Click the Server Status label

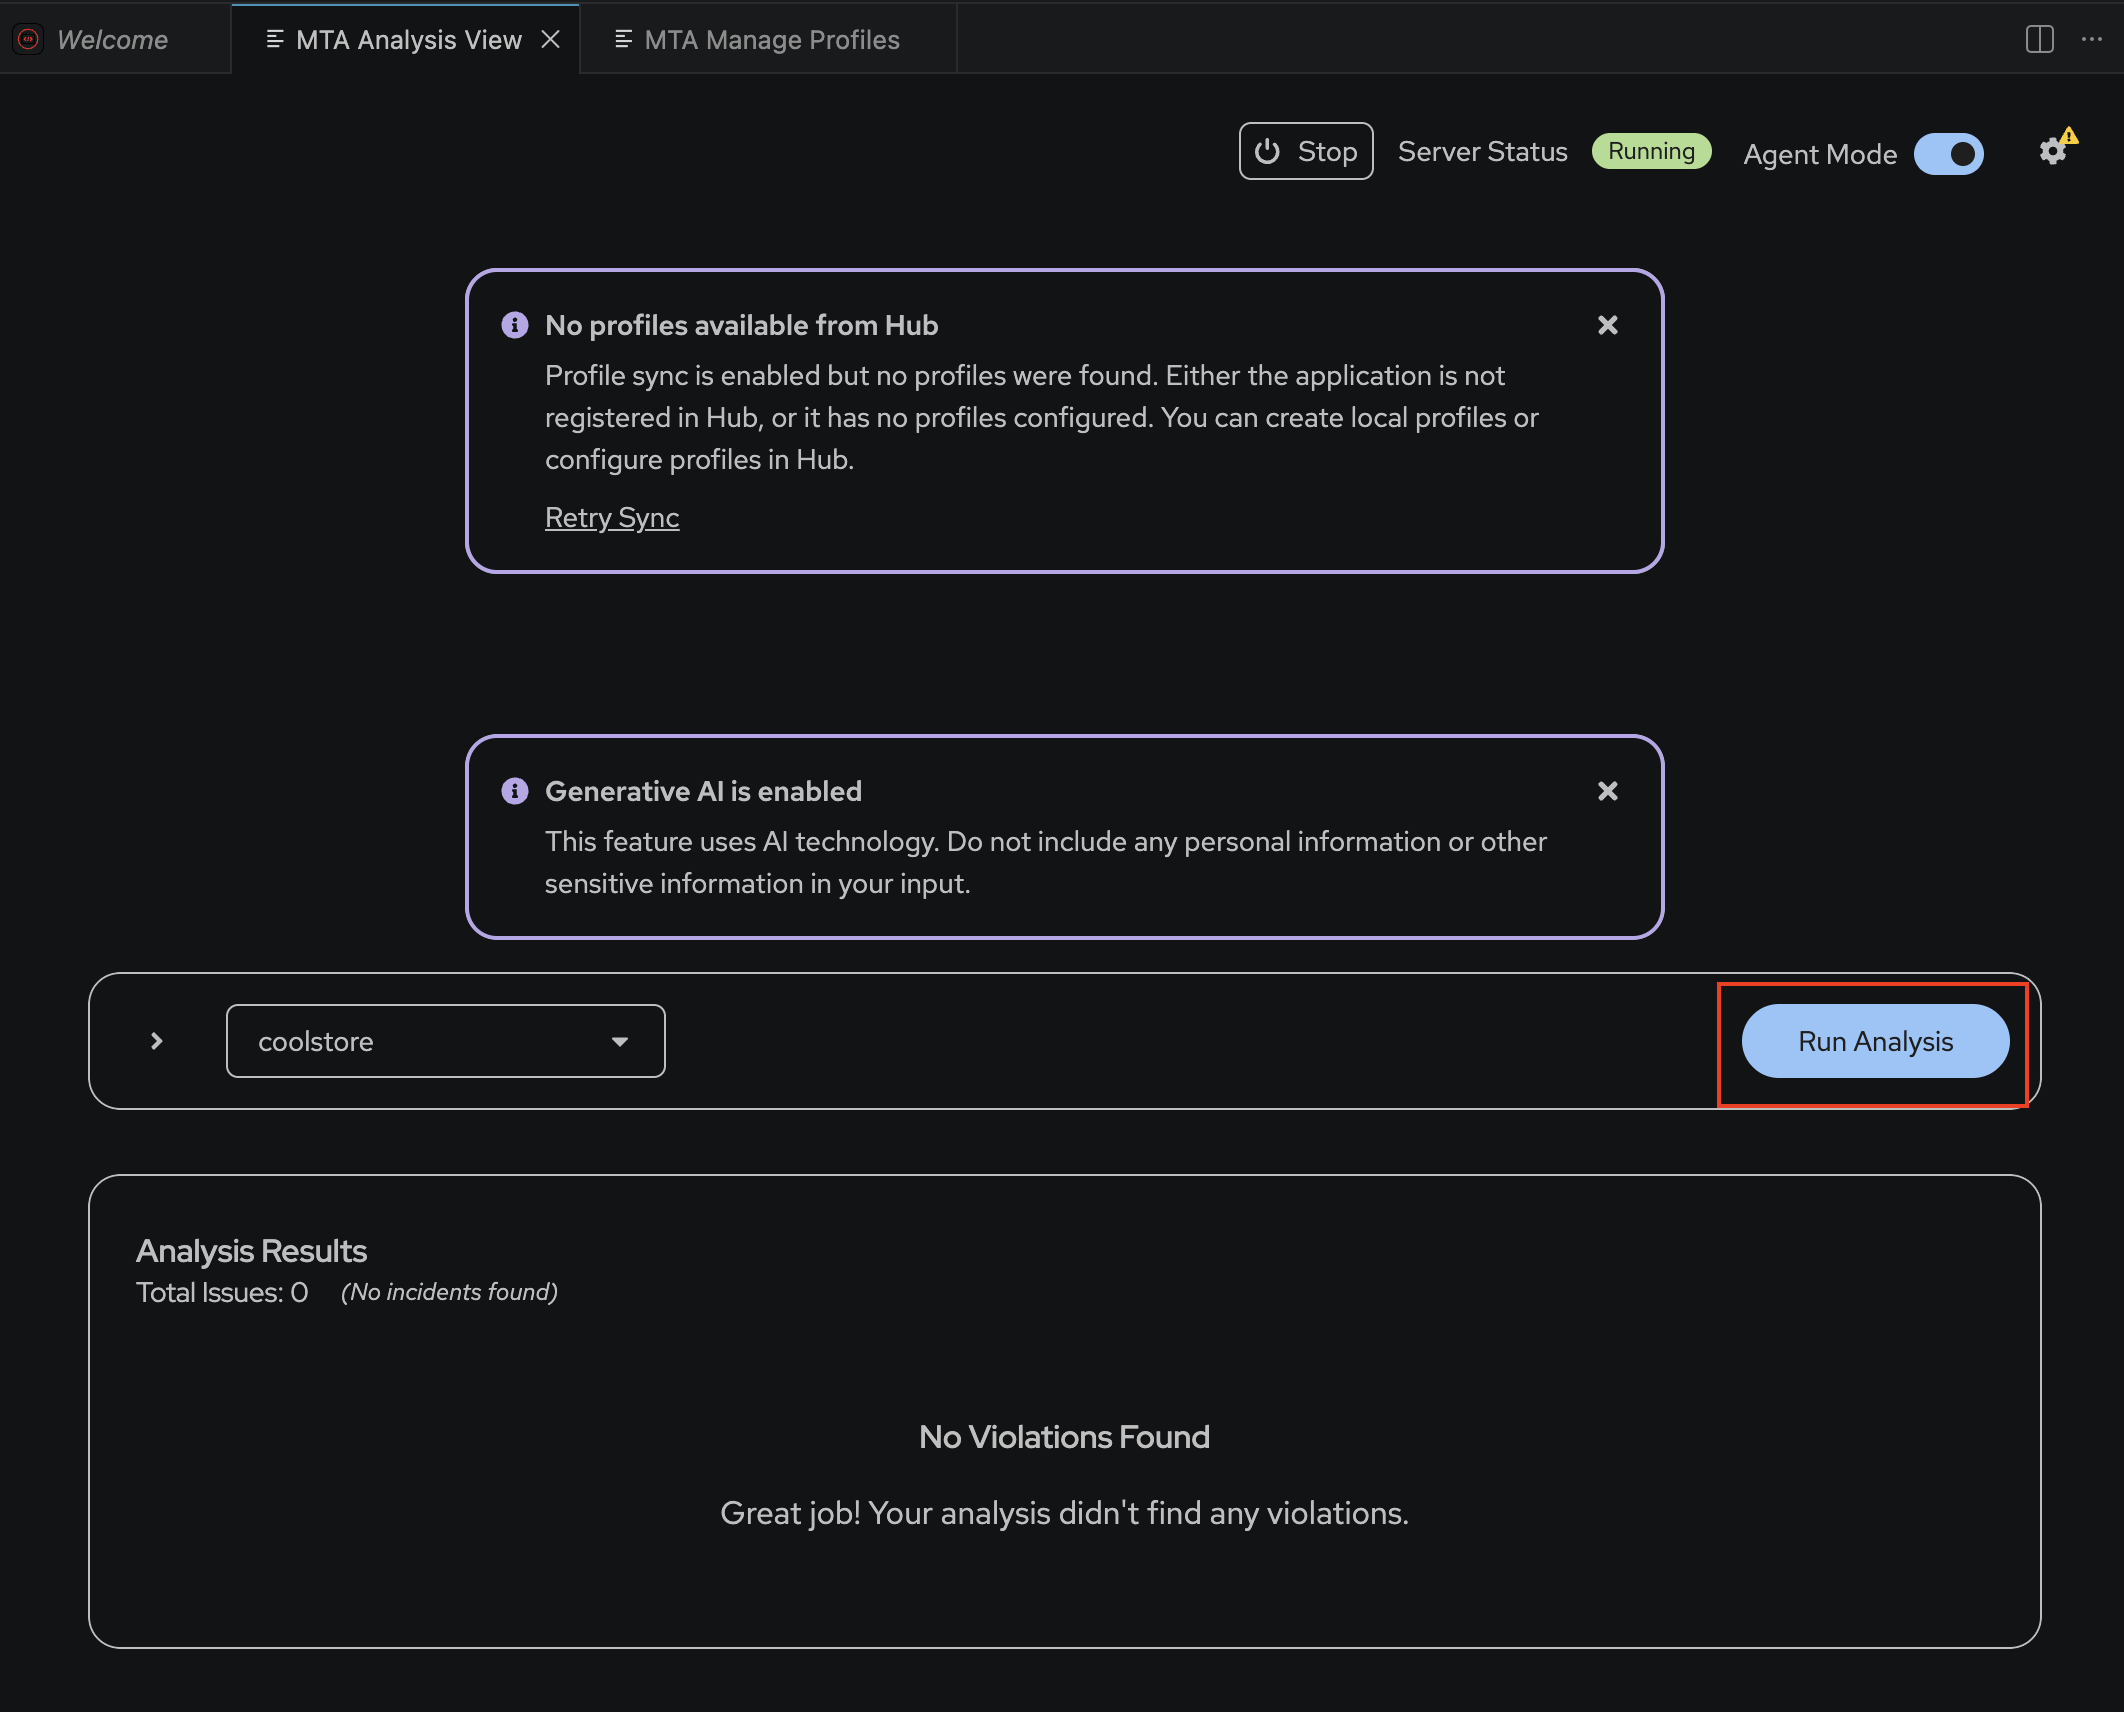[x=1482, y=151]
